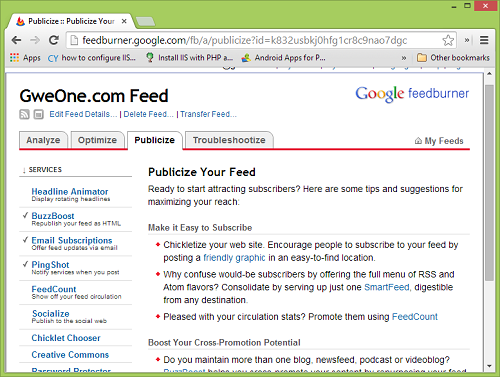
Task: Select the Publicize browser tab title
Action: point(71,21)
